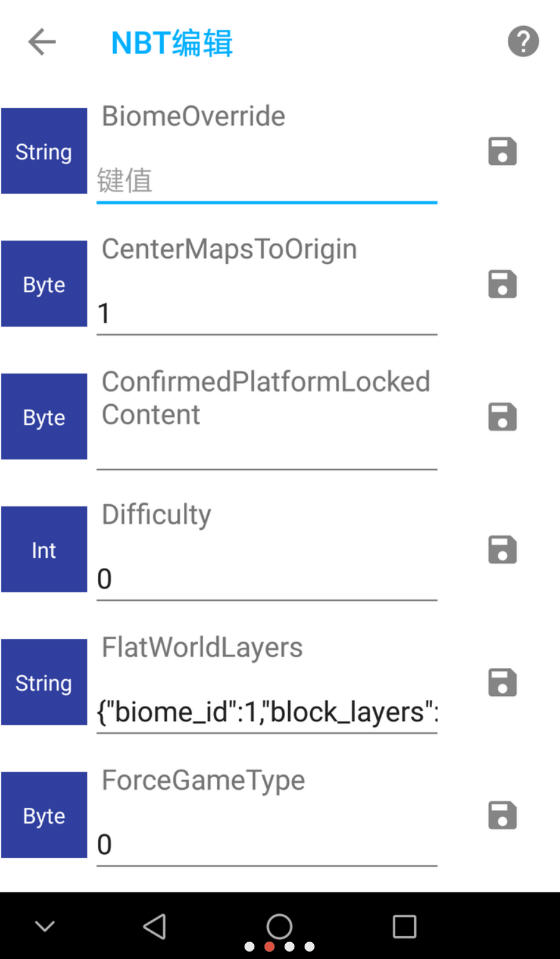560x959 pixels.
Task: Edit the ForceGameType value field
Action: [x=267, y=845]
